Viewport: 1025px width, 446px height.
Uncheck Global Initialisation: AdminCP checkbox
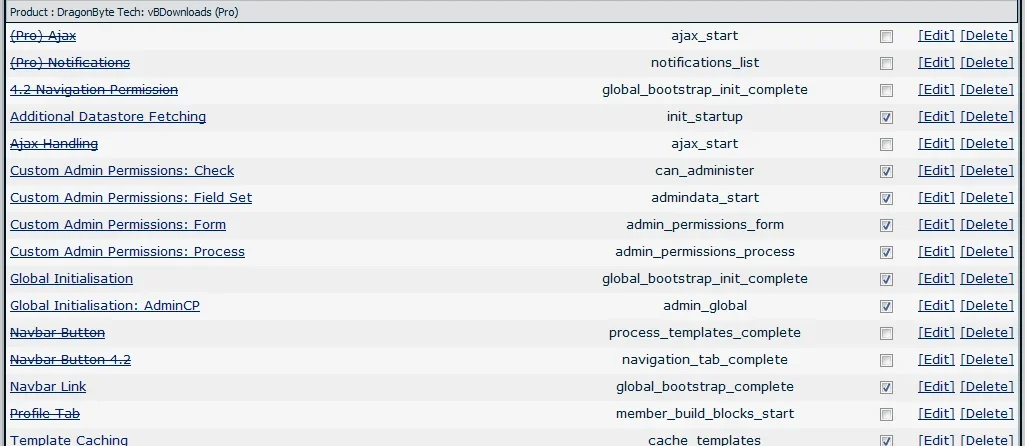coord(886,307)
